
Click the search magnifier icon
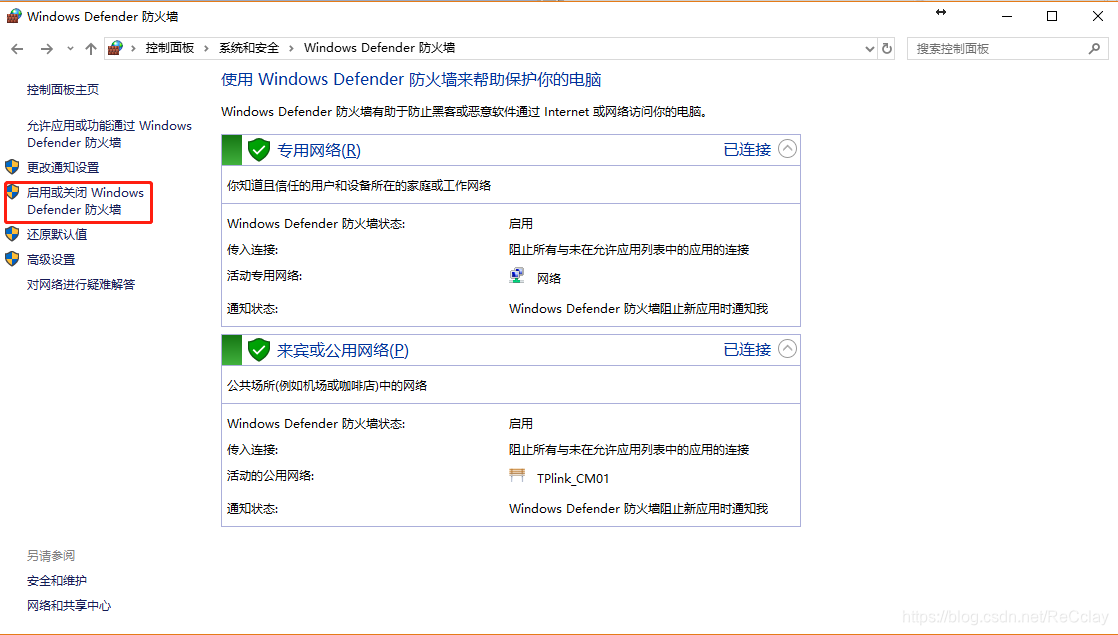coord(1094,48)
